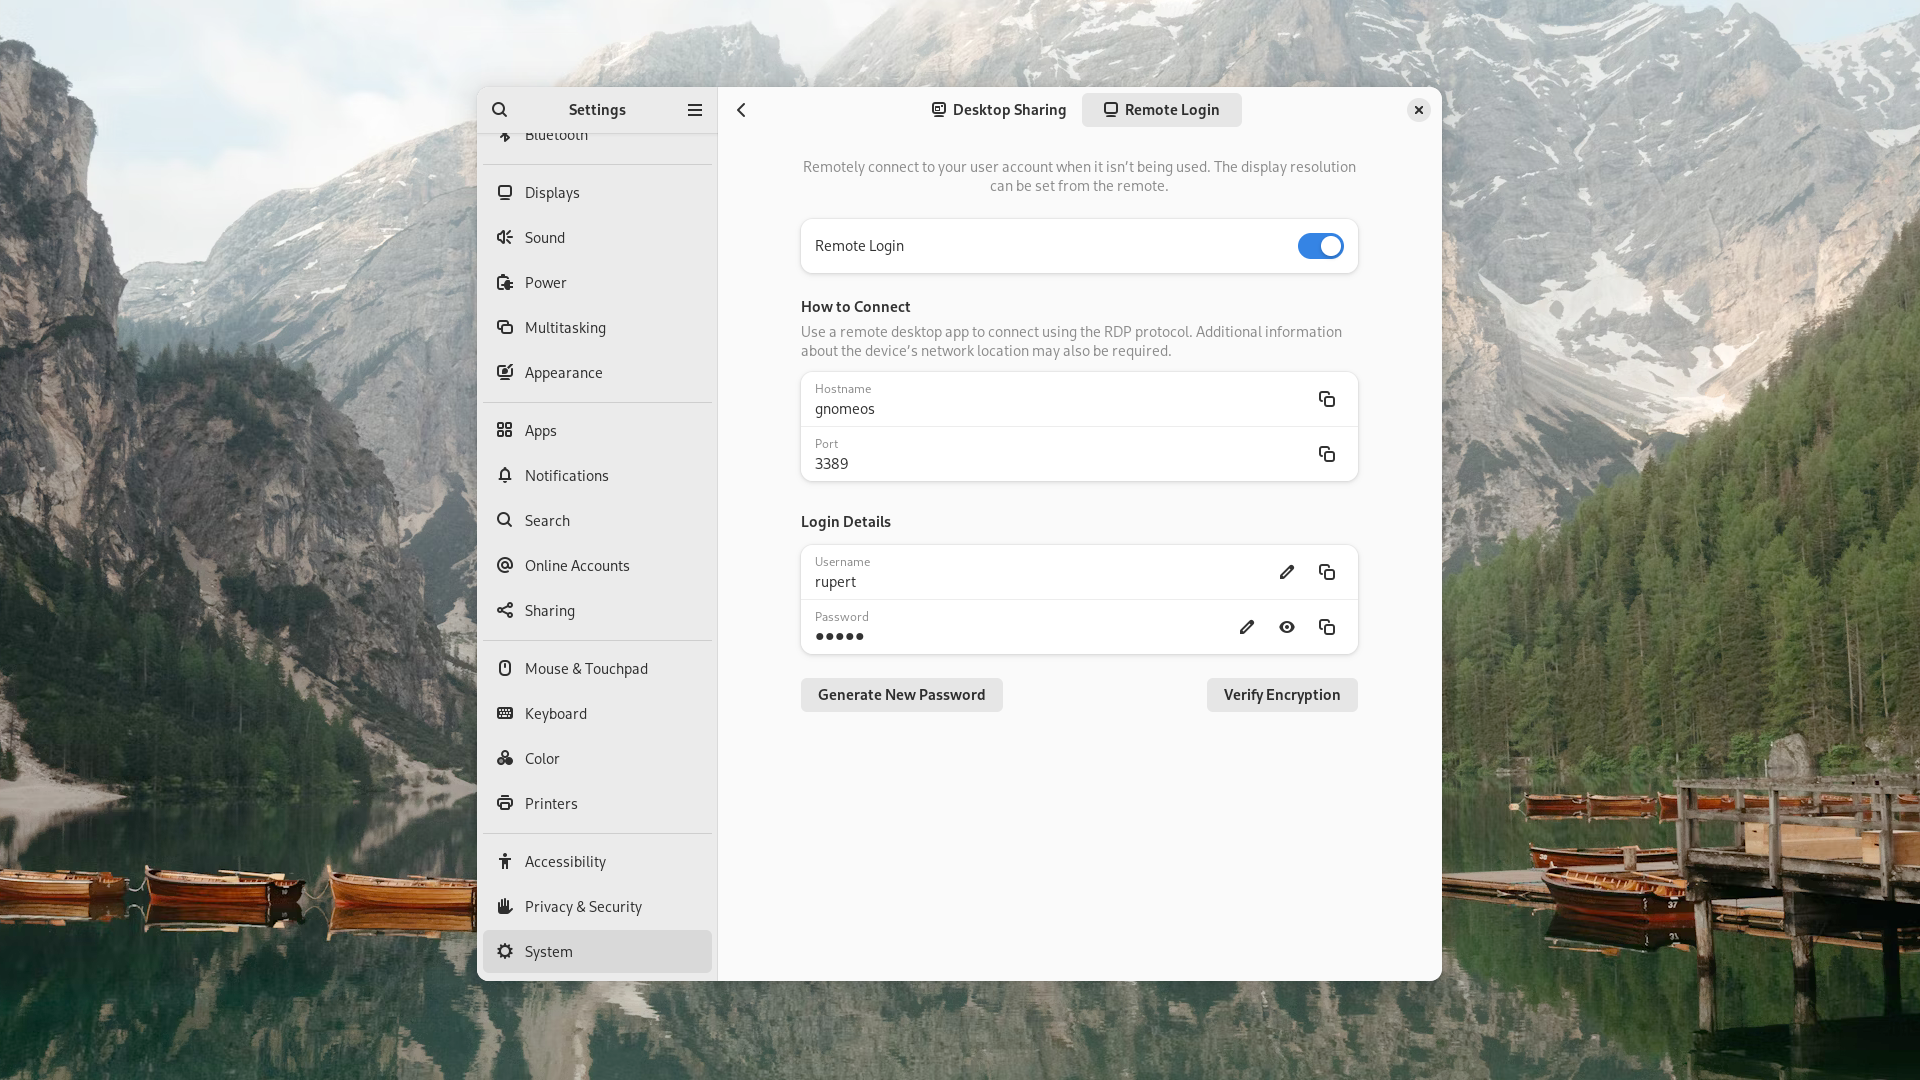Open Sound settings
Viewport: 1920px width, 1080px height.
click(x=597, y=238)
